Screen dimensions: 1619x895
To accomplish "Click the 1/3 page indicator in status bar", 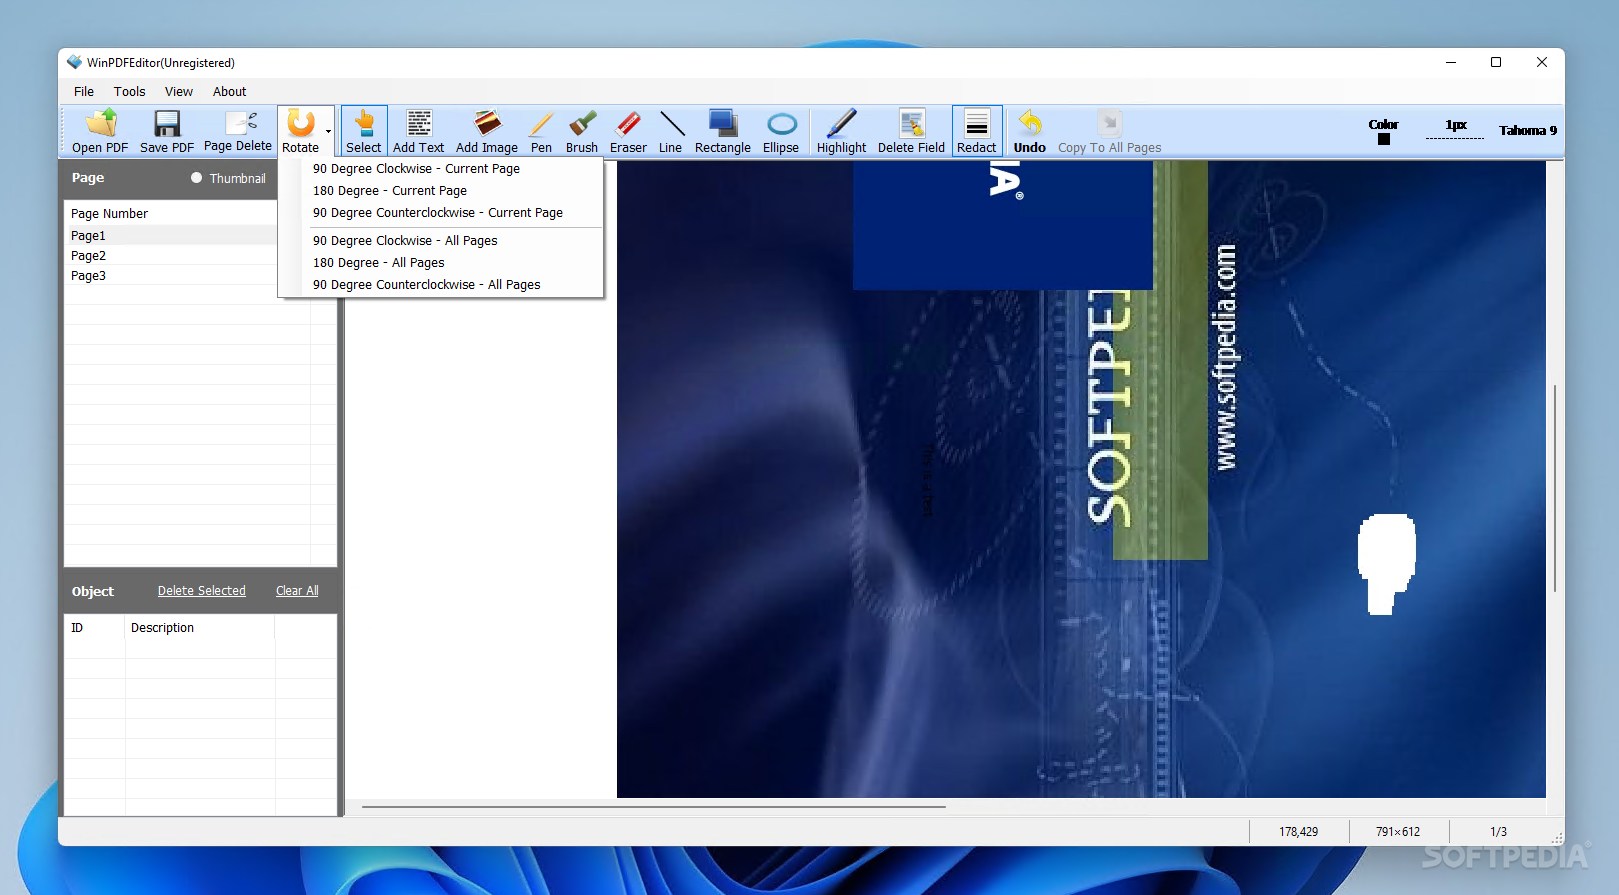I will click(1498, 832).
